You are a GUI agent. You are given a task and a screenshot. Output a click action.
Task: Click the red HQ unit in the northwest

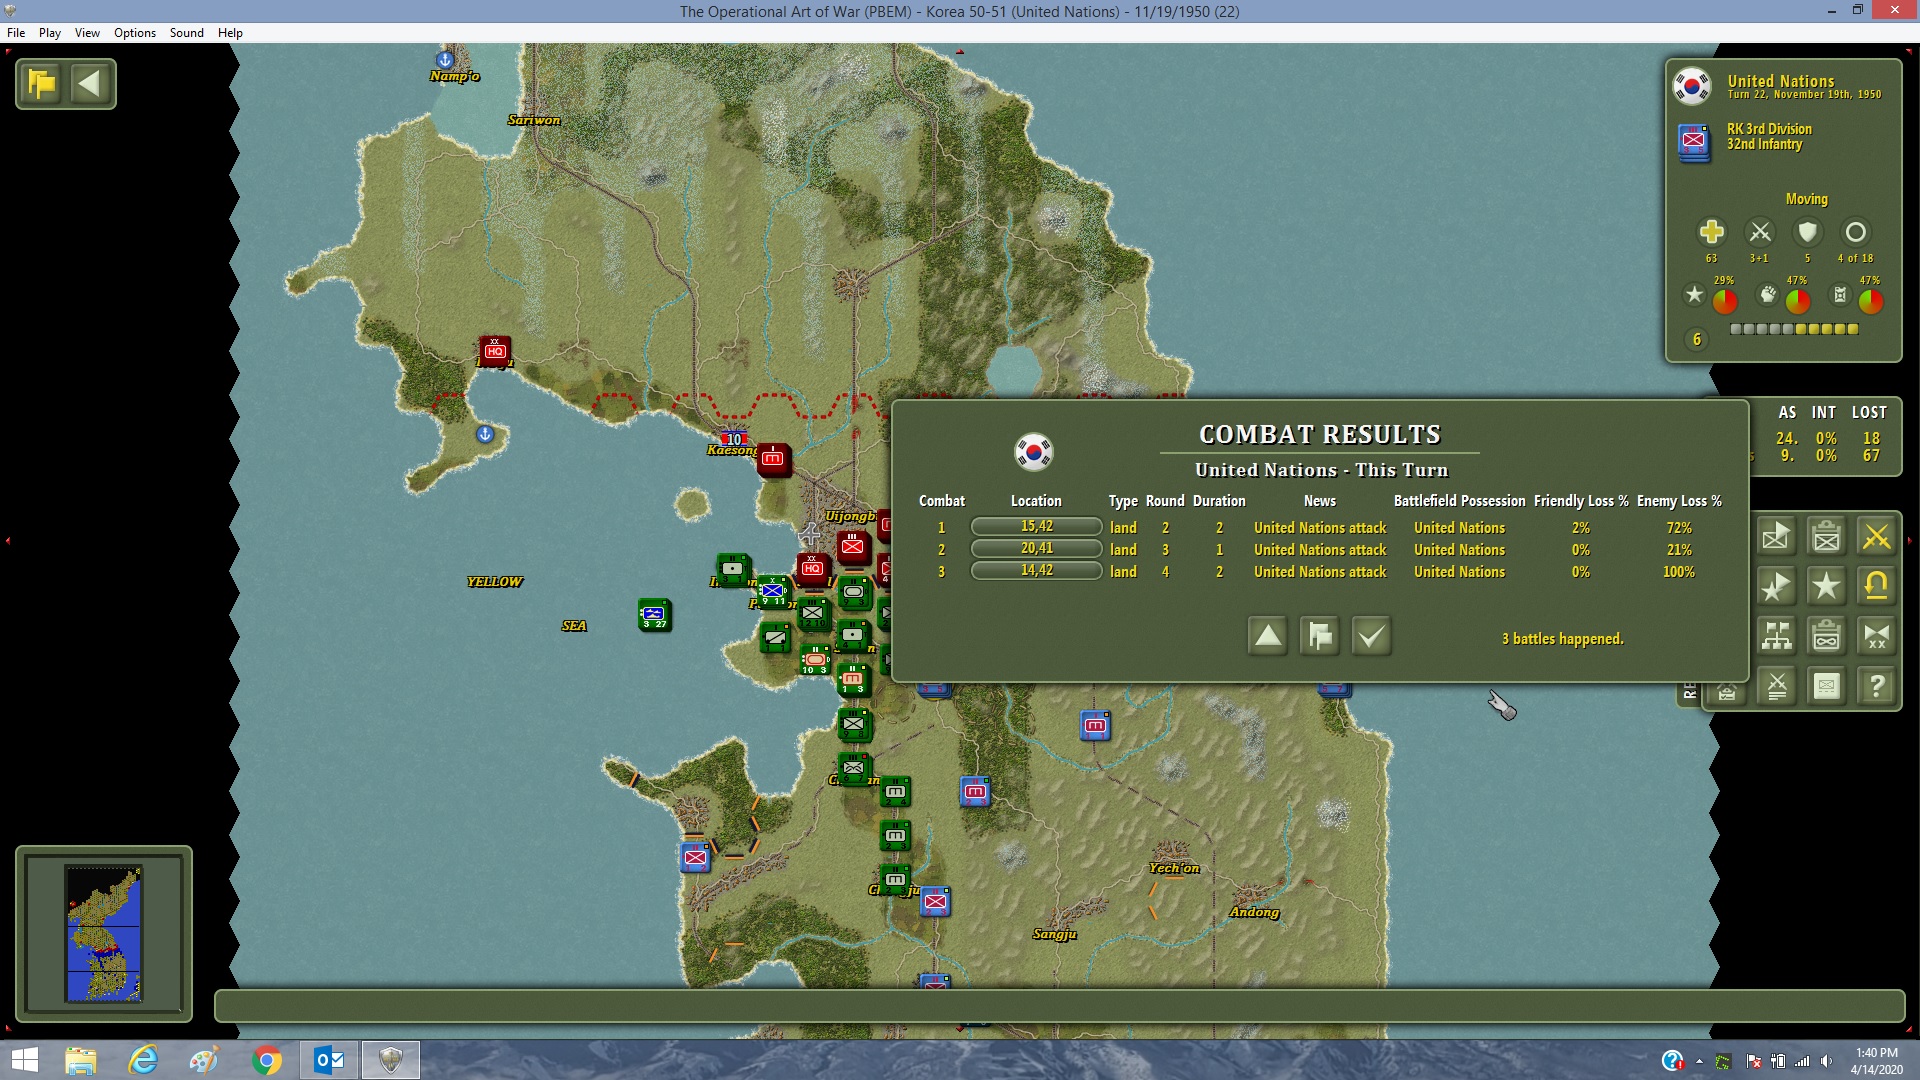[495, 351]
